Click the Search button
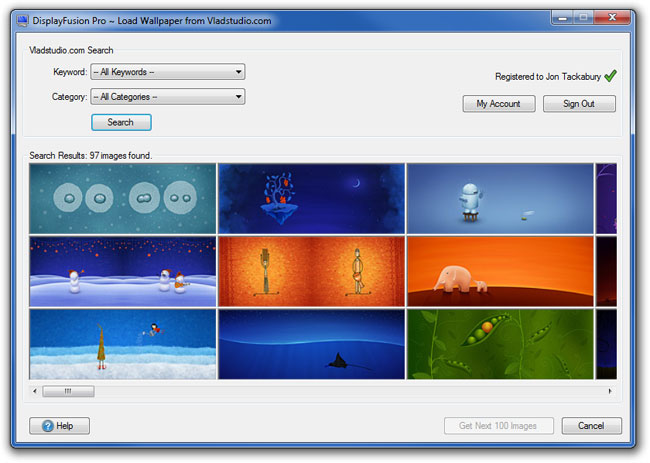650x463 pixels. point(121,122)
